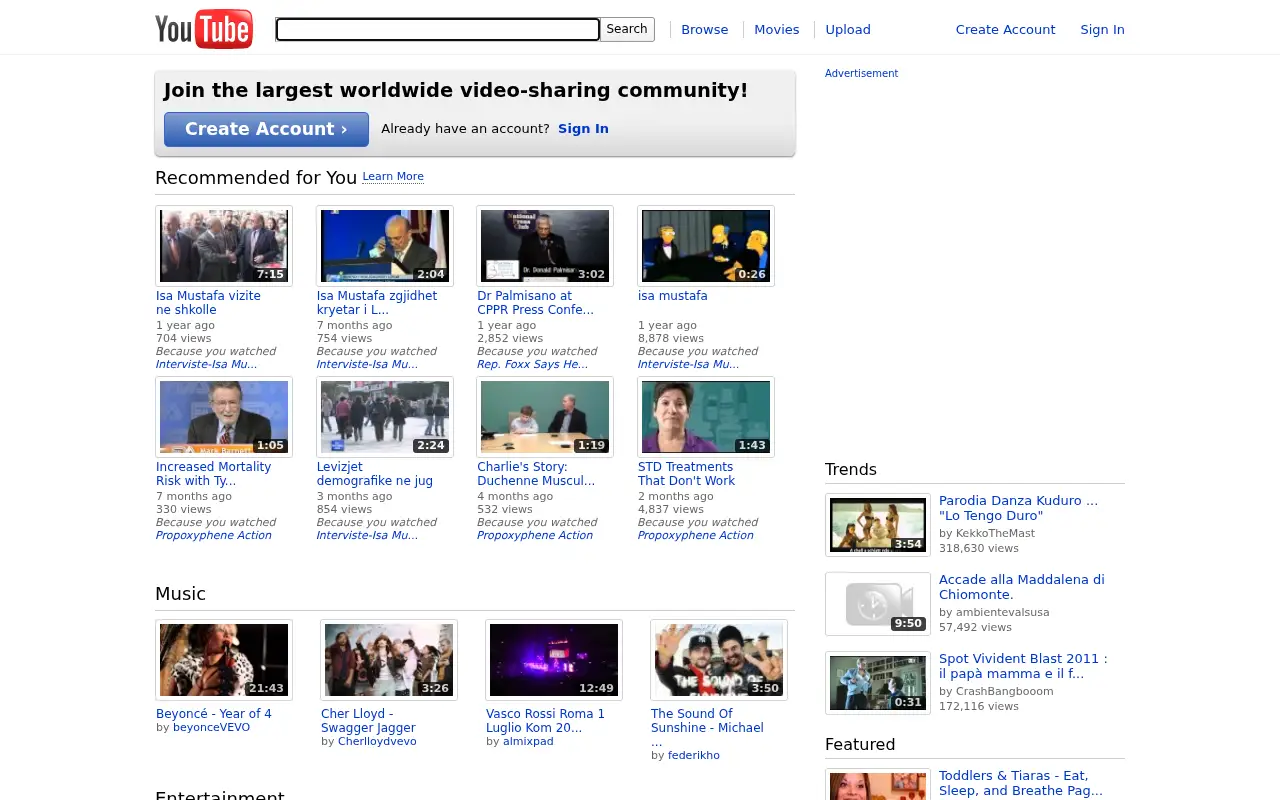
Task: Open STD Treatments That Don't Work thumbnail
Action: (x=706, y=417)
